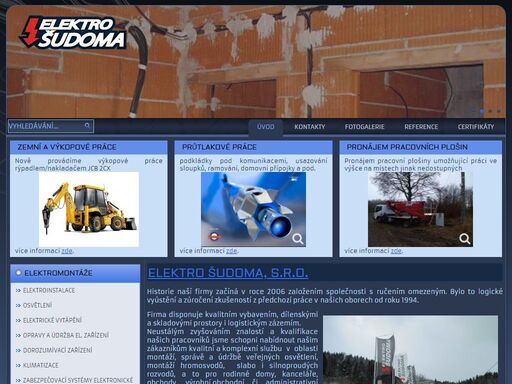Click zde link under zemní práce

click(x=67, y=251)
